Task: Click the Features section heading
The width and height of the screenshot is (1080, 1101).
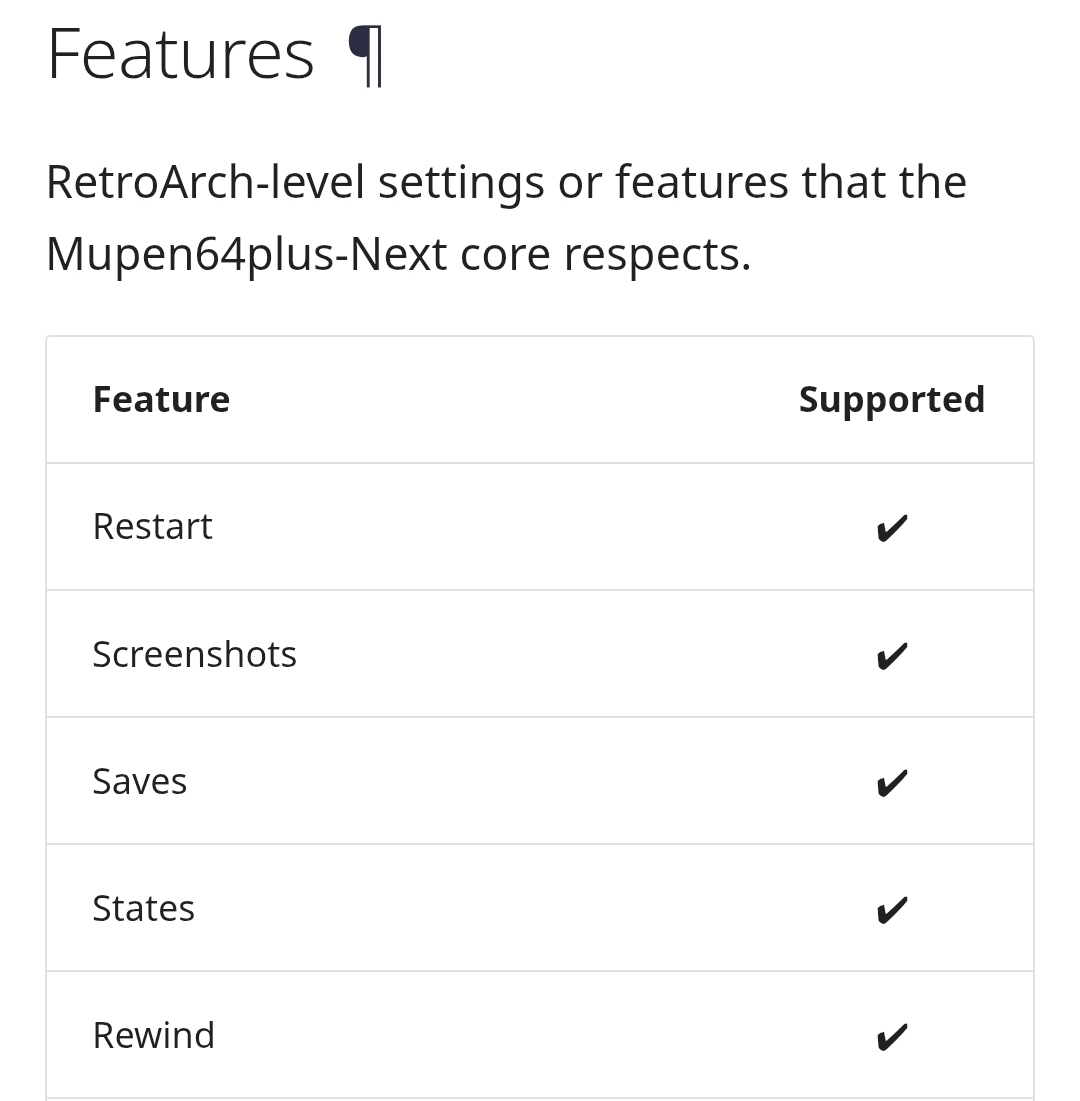Action: click(180, 55)
